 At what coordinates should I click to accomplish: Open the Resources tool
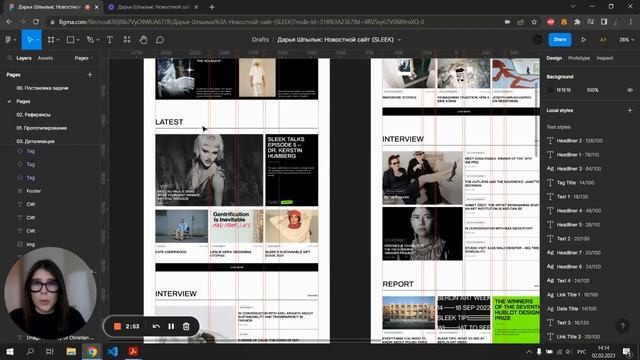pyautogui.click(x=127, y=40)
